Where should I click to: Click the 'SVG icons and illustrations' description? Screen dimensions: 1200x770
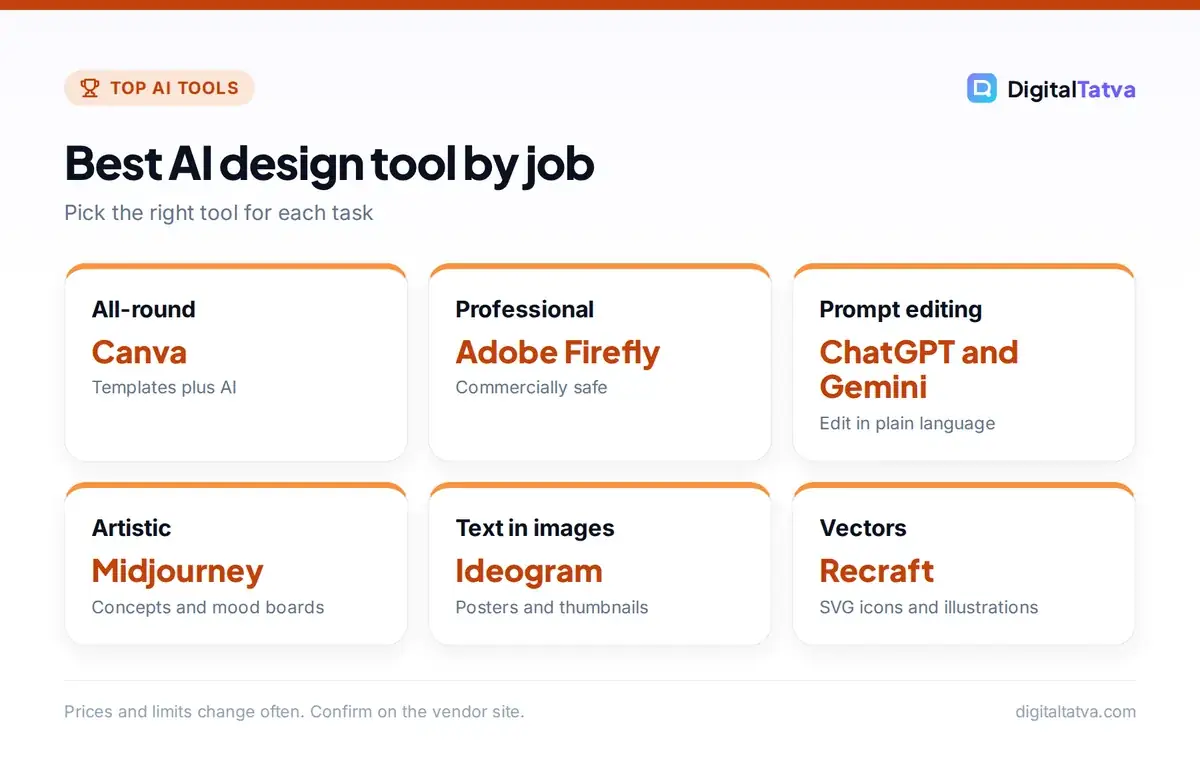(x=929, y=607)
